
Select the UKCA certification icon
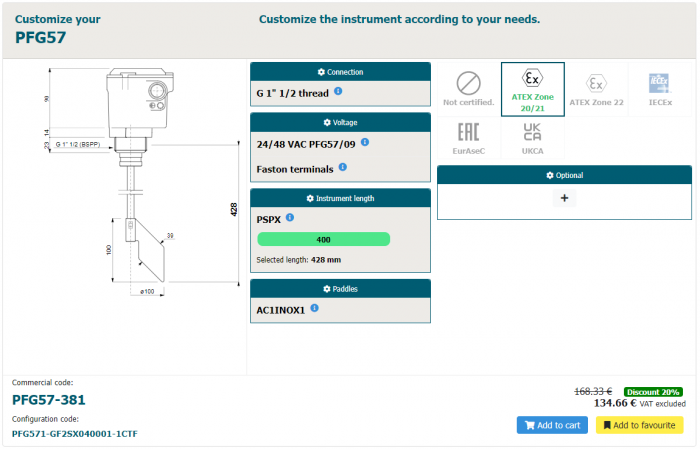[x=533, y=139]
